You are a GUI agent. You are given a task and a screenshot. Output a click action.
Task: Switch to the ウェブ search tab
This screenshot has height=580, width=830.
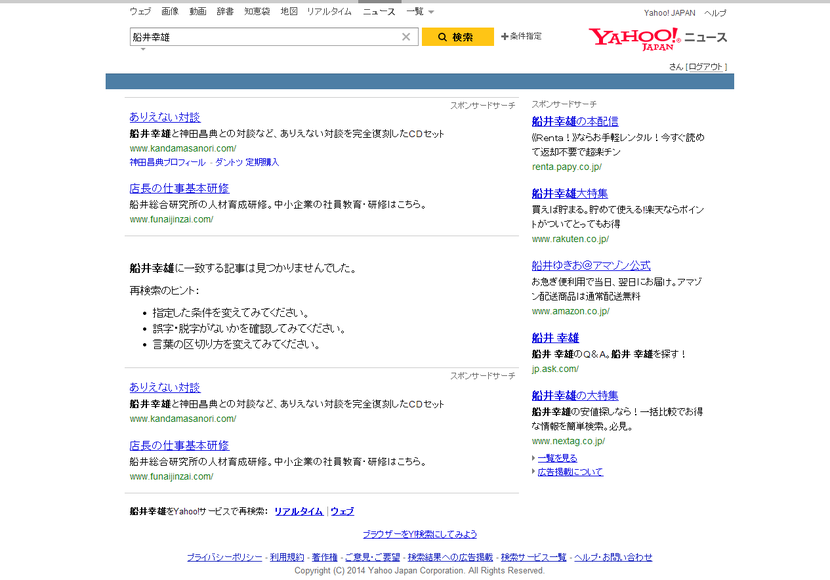tap(140, 12)
